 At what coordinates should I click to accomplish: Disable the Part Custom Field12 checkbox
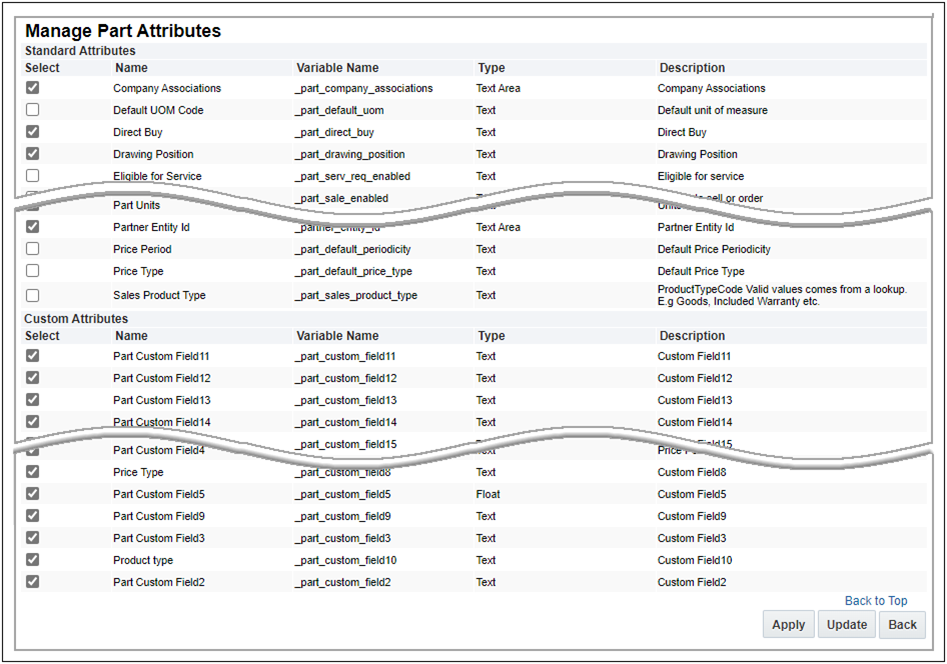point(31,378)
